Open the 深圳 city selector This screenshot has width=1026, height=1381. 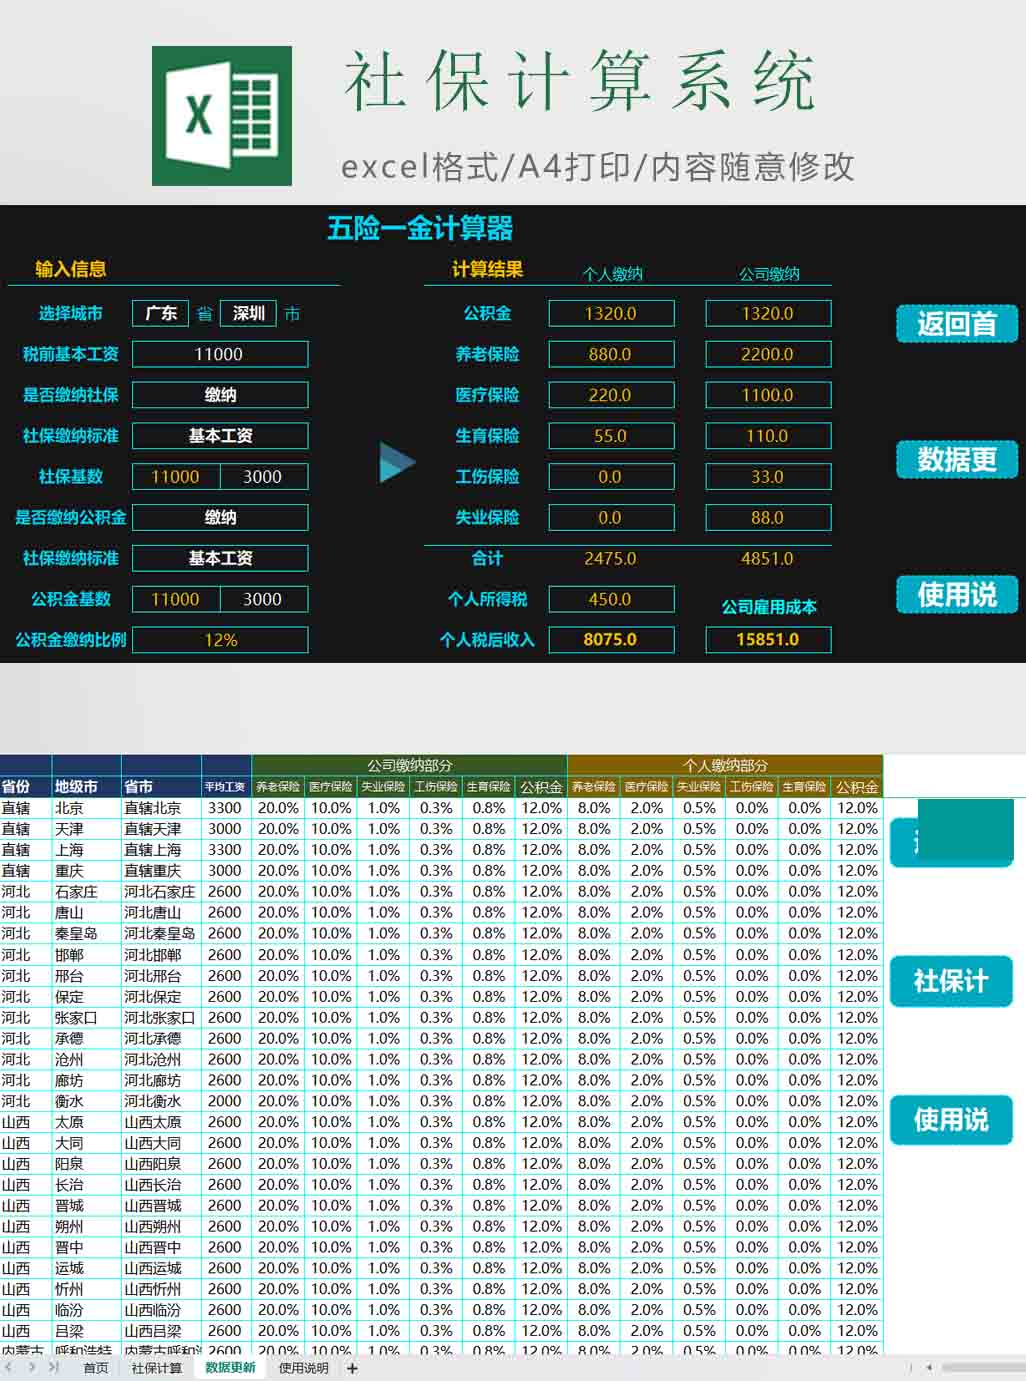248,313
